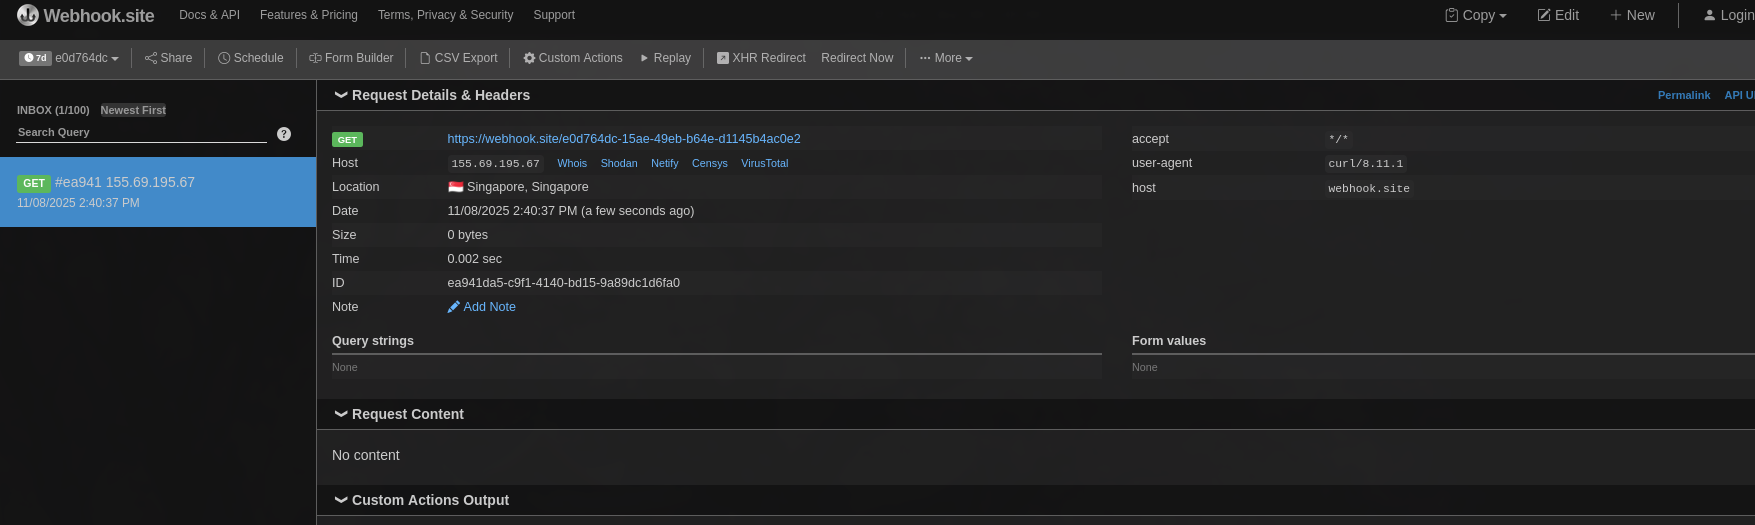The height and width of the screenshot is (525, 1755).
Task: Click the green GET method badge in details
Action: click(x=347, y=140)
